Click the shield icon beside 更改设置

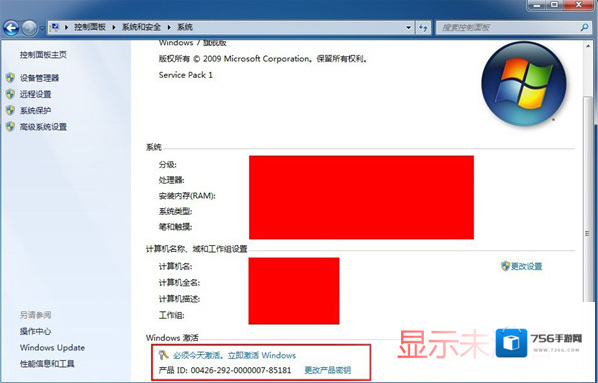click(x=505, y=266)
